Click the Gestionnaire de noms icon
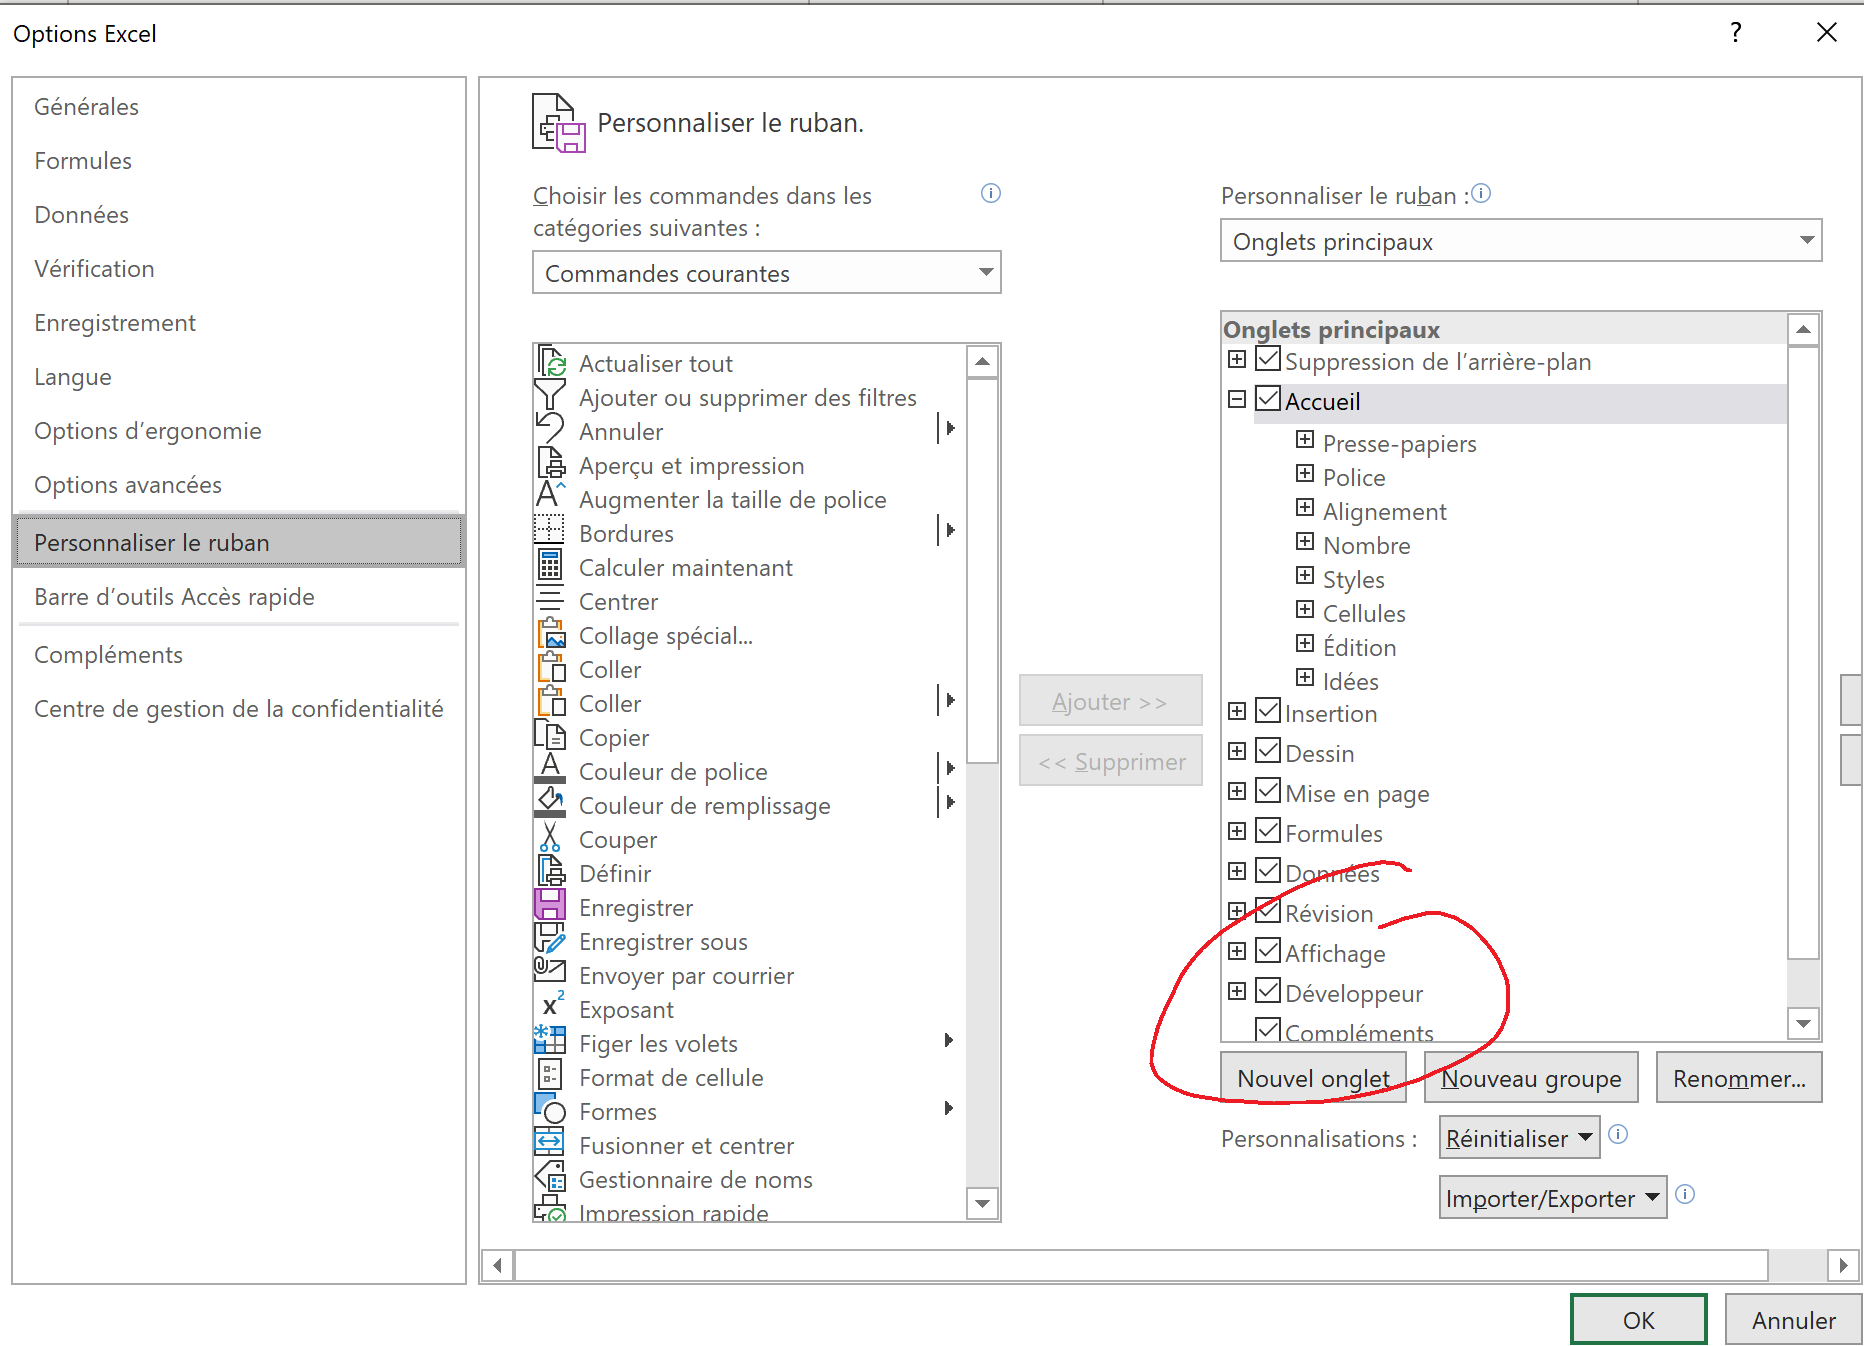The image size is (1864, 1346). coord(550,1177)
